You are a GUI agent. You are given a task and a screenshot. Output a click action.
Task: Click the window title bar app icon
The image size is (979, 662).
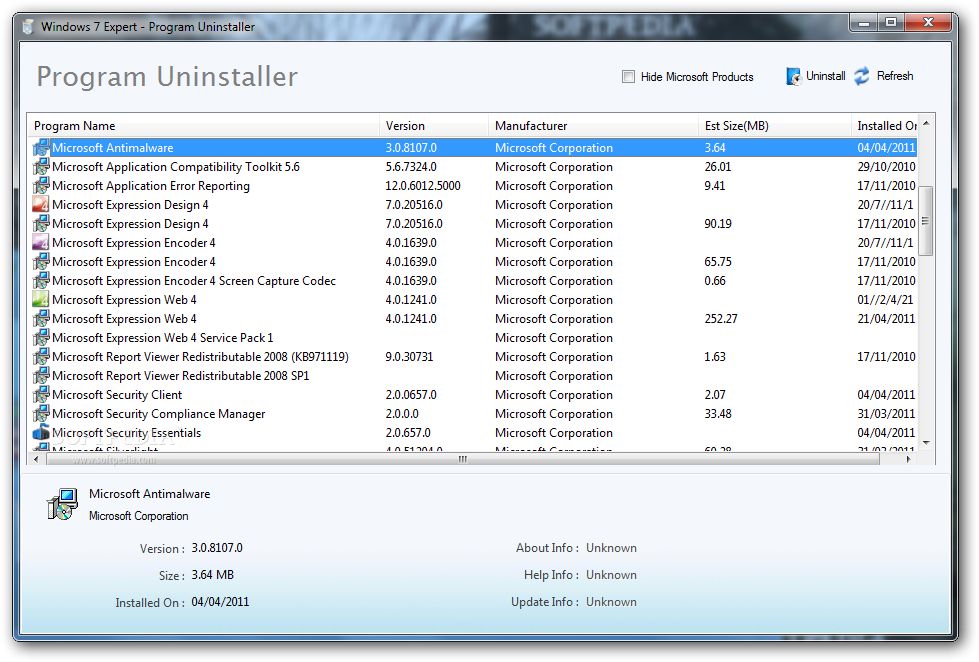pos(27,27)
